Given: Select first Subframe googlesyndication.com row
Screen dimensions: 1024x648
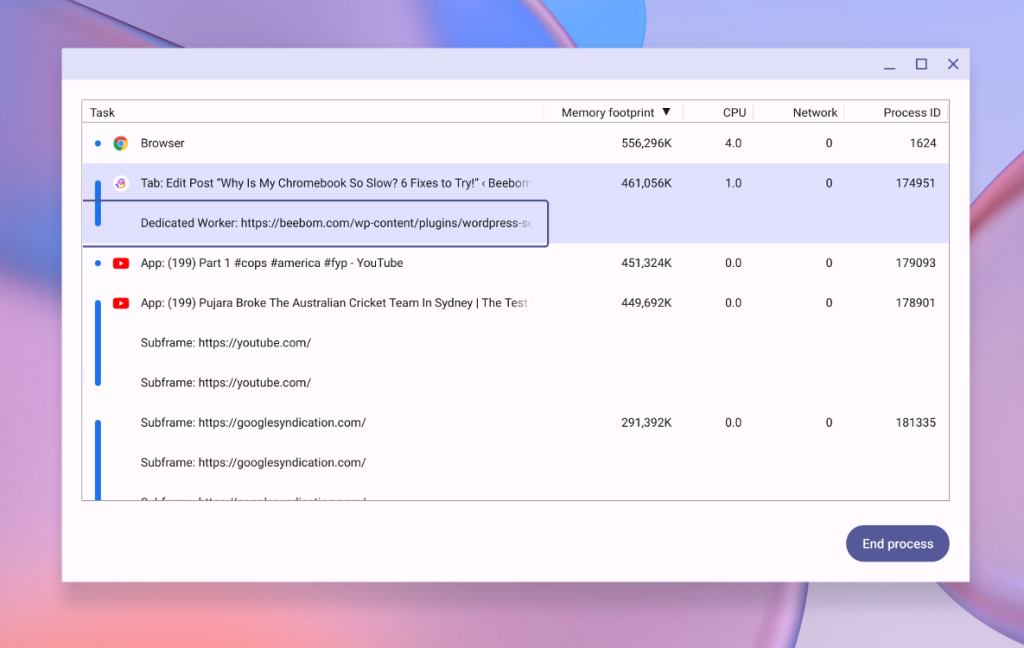Looking at the screenshot, I should (515, 423).
